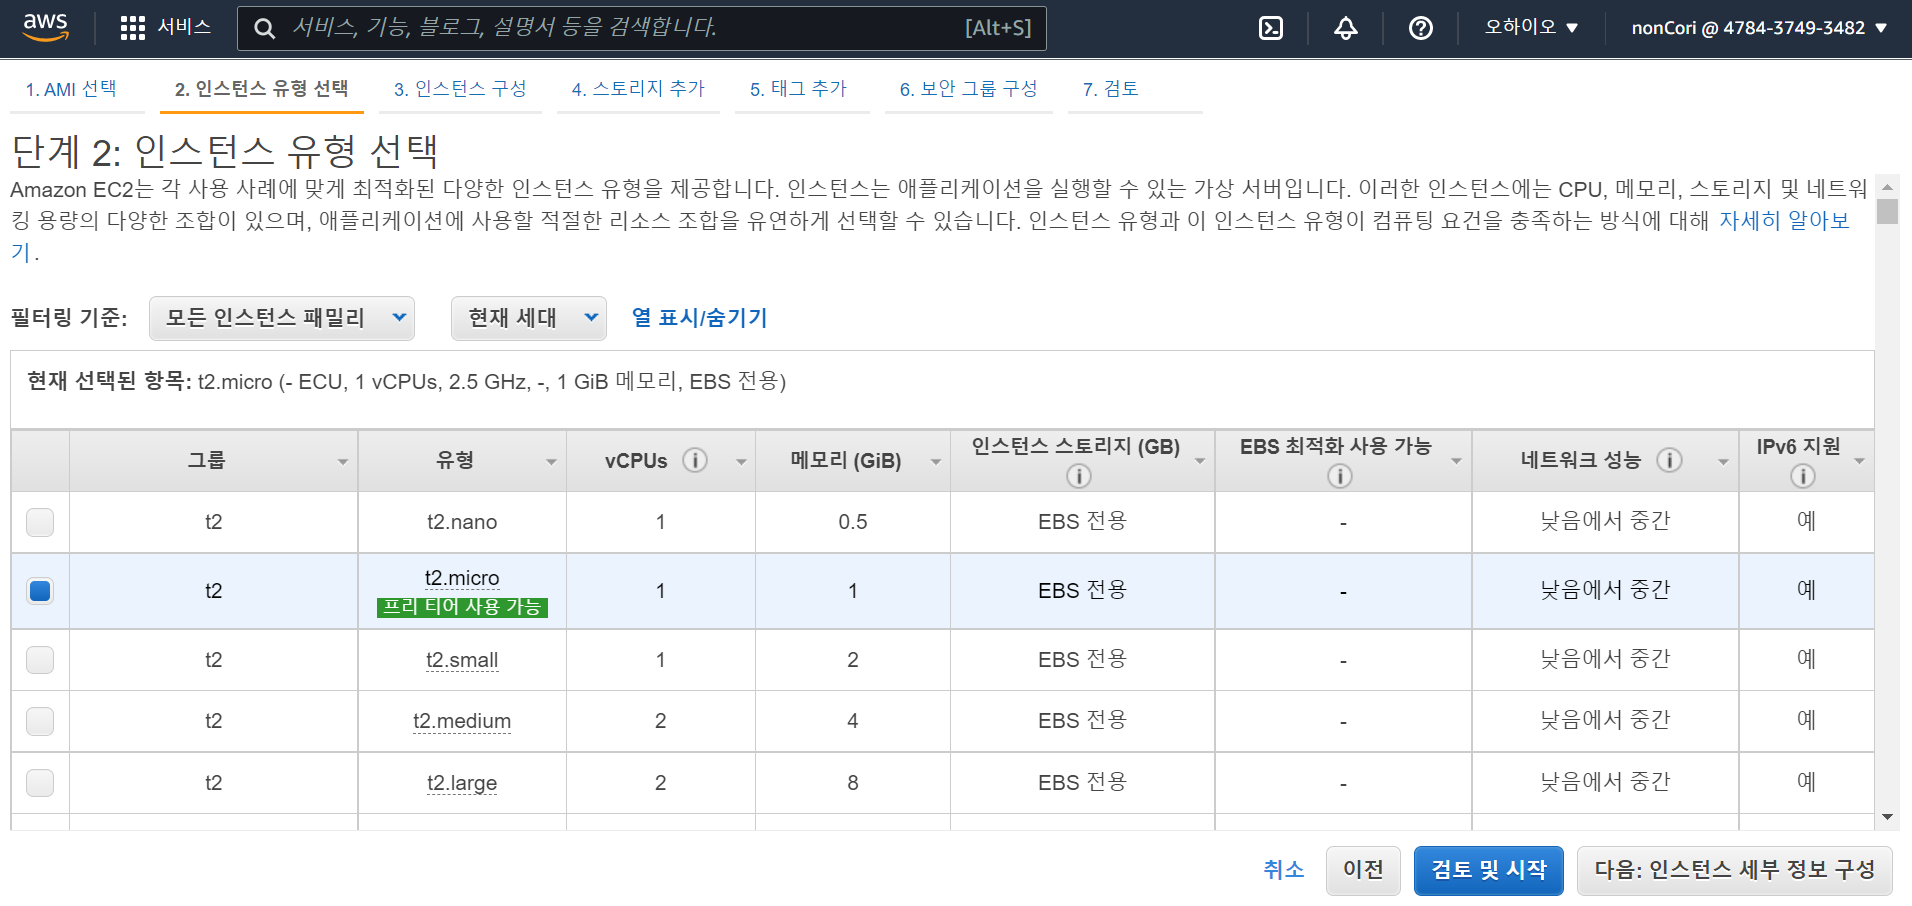Open notifications bell icon

tap(1346, 28)
